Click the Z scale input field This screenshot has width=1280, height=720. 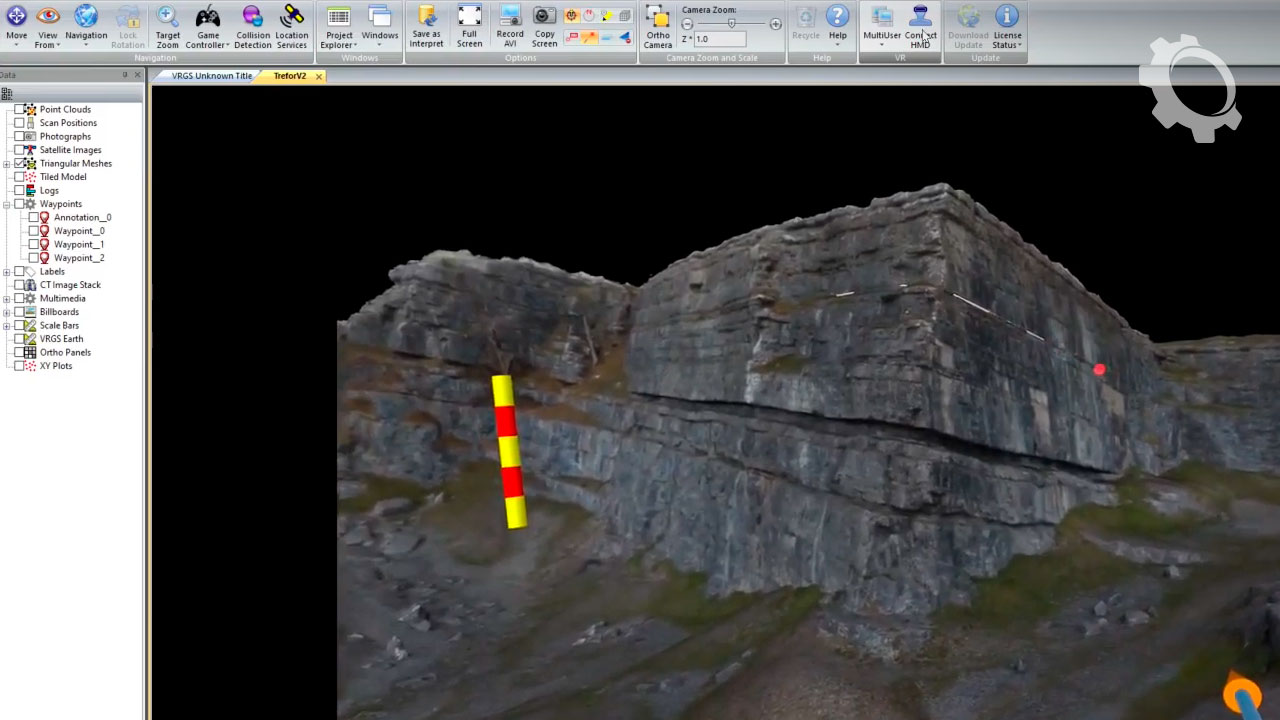(720, 39)
